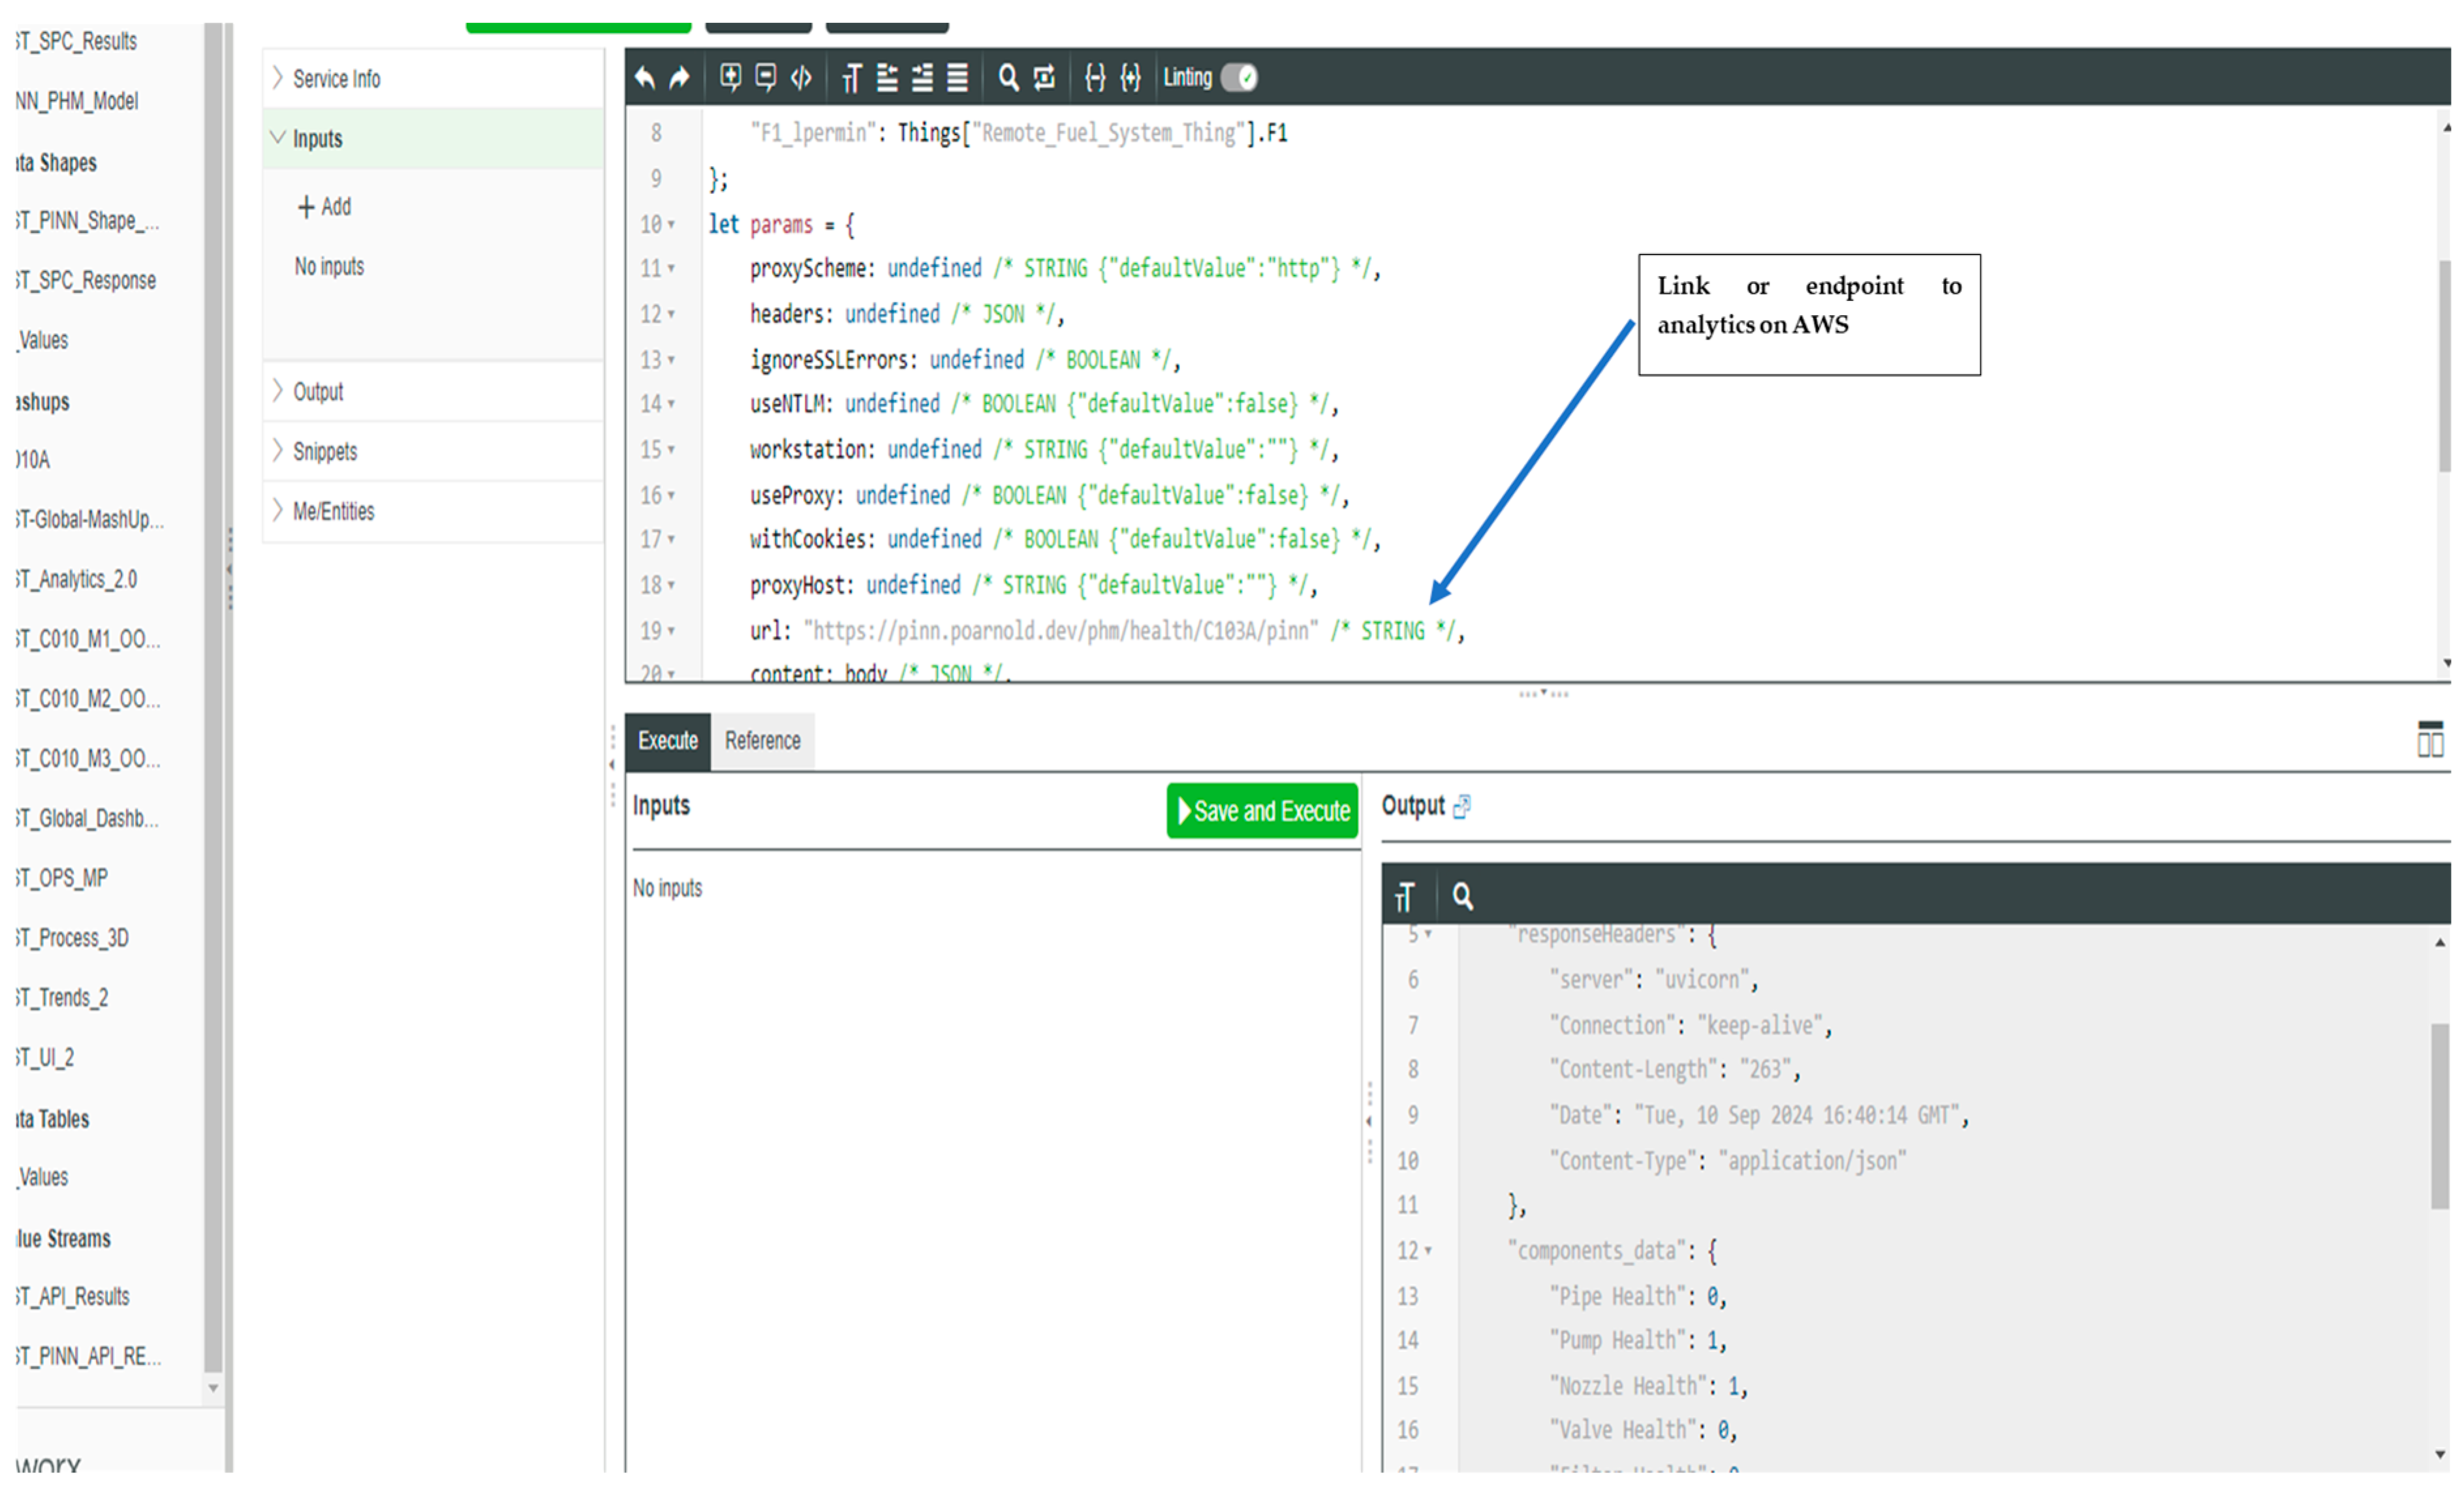Click the Save and Execute button
This screenshot has width=2464, height=1491.
pos(1263,811)
